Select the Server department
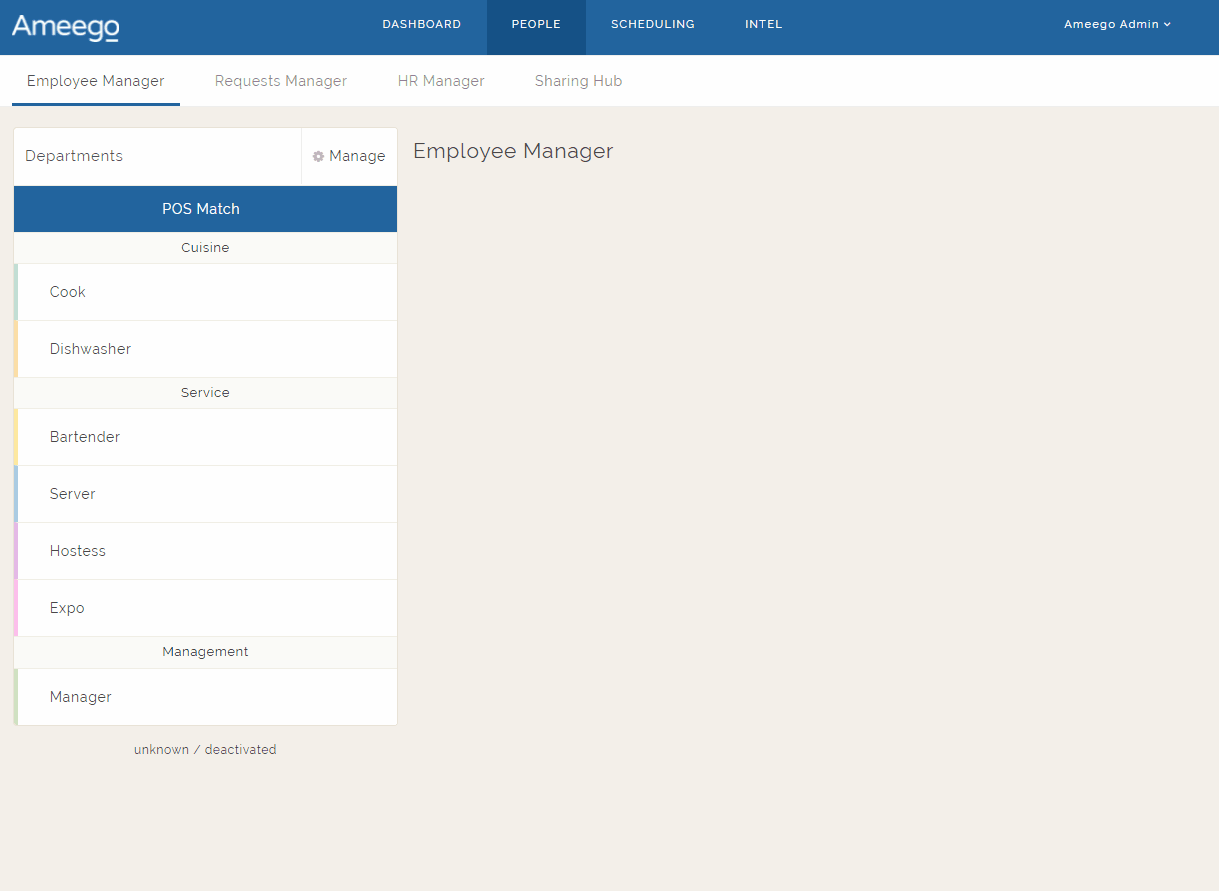Screen dimensions: 1219x891 coord(73,494)
